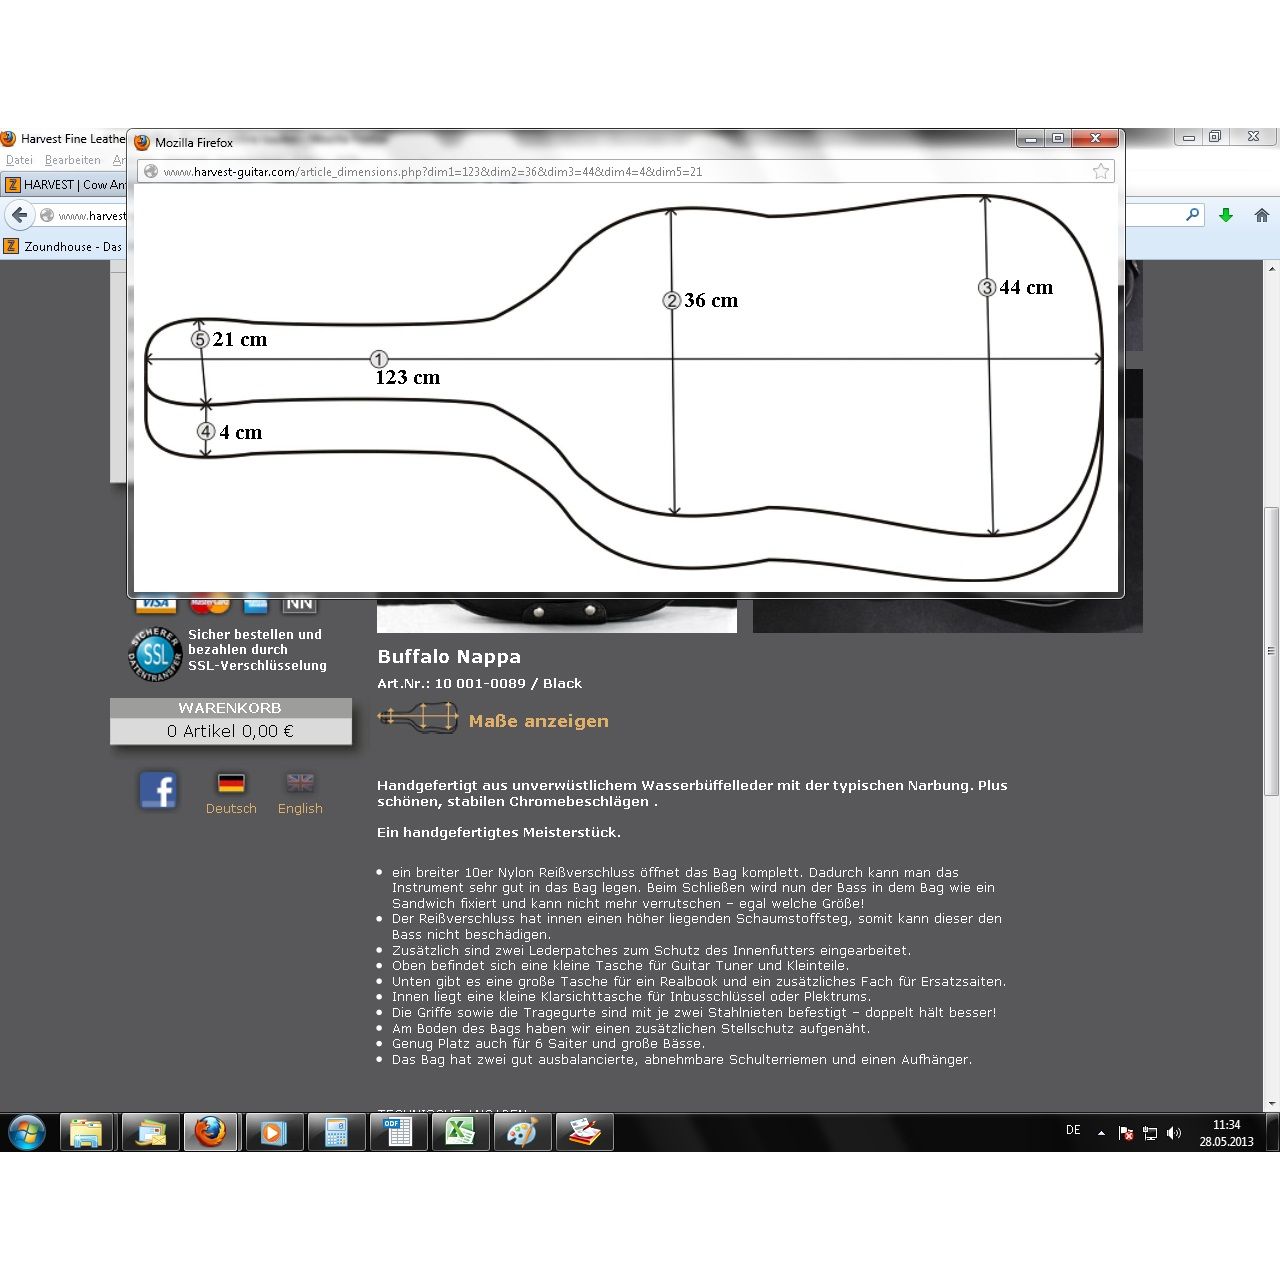The height and width of the screenshot is (1280, 1280).
Task: Click the 123 cm dimension label
Action: pos(407,377)
